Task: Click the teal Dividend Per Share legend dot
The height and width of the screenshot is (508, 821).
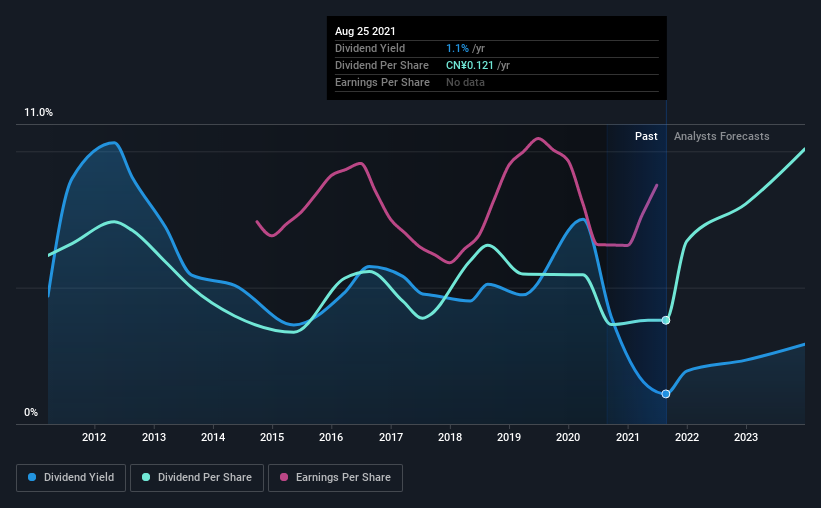Action: 146,477
